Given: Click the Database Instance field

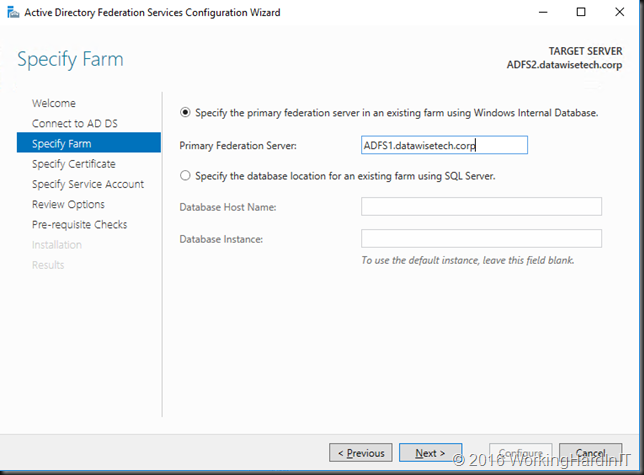Looking at the screenshot, I should pyautogui.click(x=481, y=239).
